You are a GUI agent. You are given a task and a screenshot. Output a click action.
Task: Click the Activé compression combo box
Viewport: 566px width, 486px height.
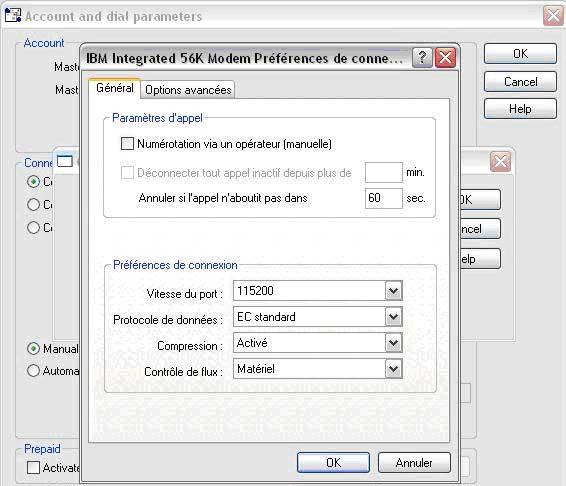pyautogui.click(x=318, y=343)
